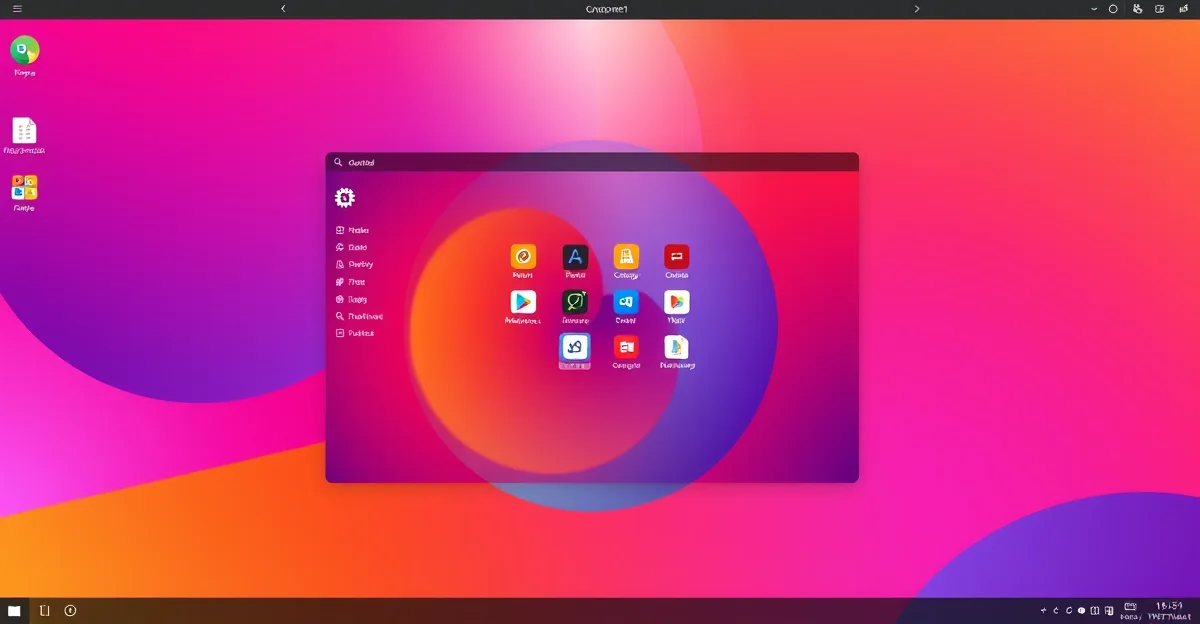Launch the white multicolor play app in the launcher's middle row
1200x624 pixels.
[677, 302]
